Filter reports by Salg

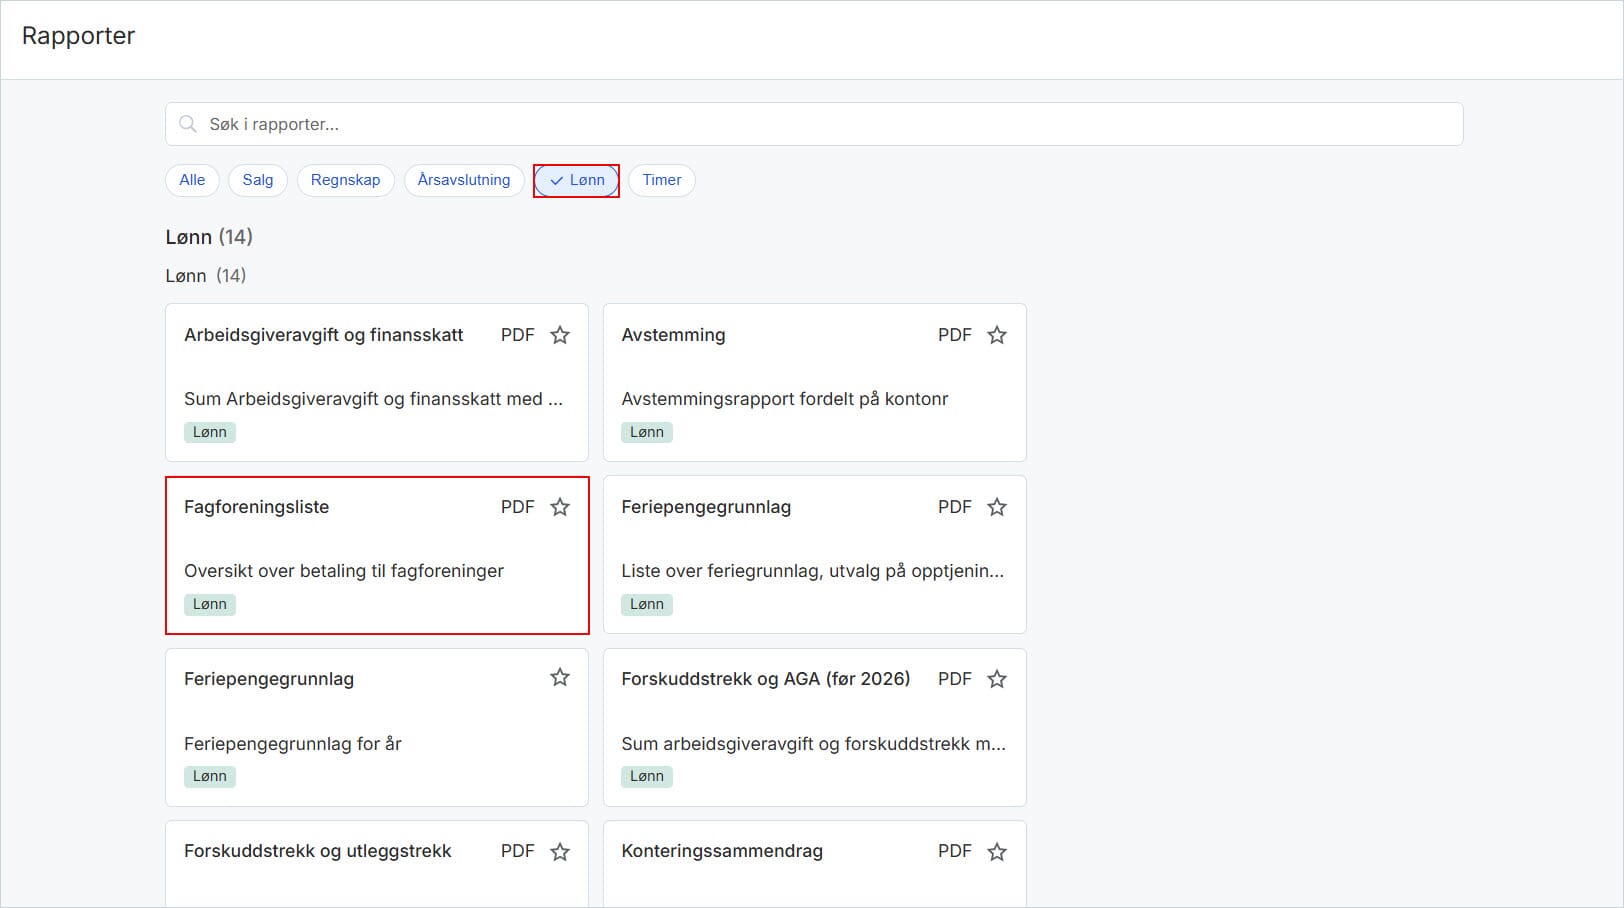click(258, 180)
